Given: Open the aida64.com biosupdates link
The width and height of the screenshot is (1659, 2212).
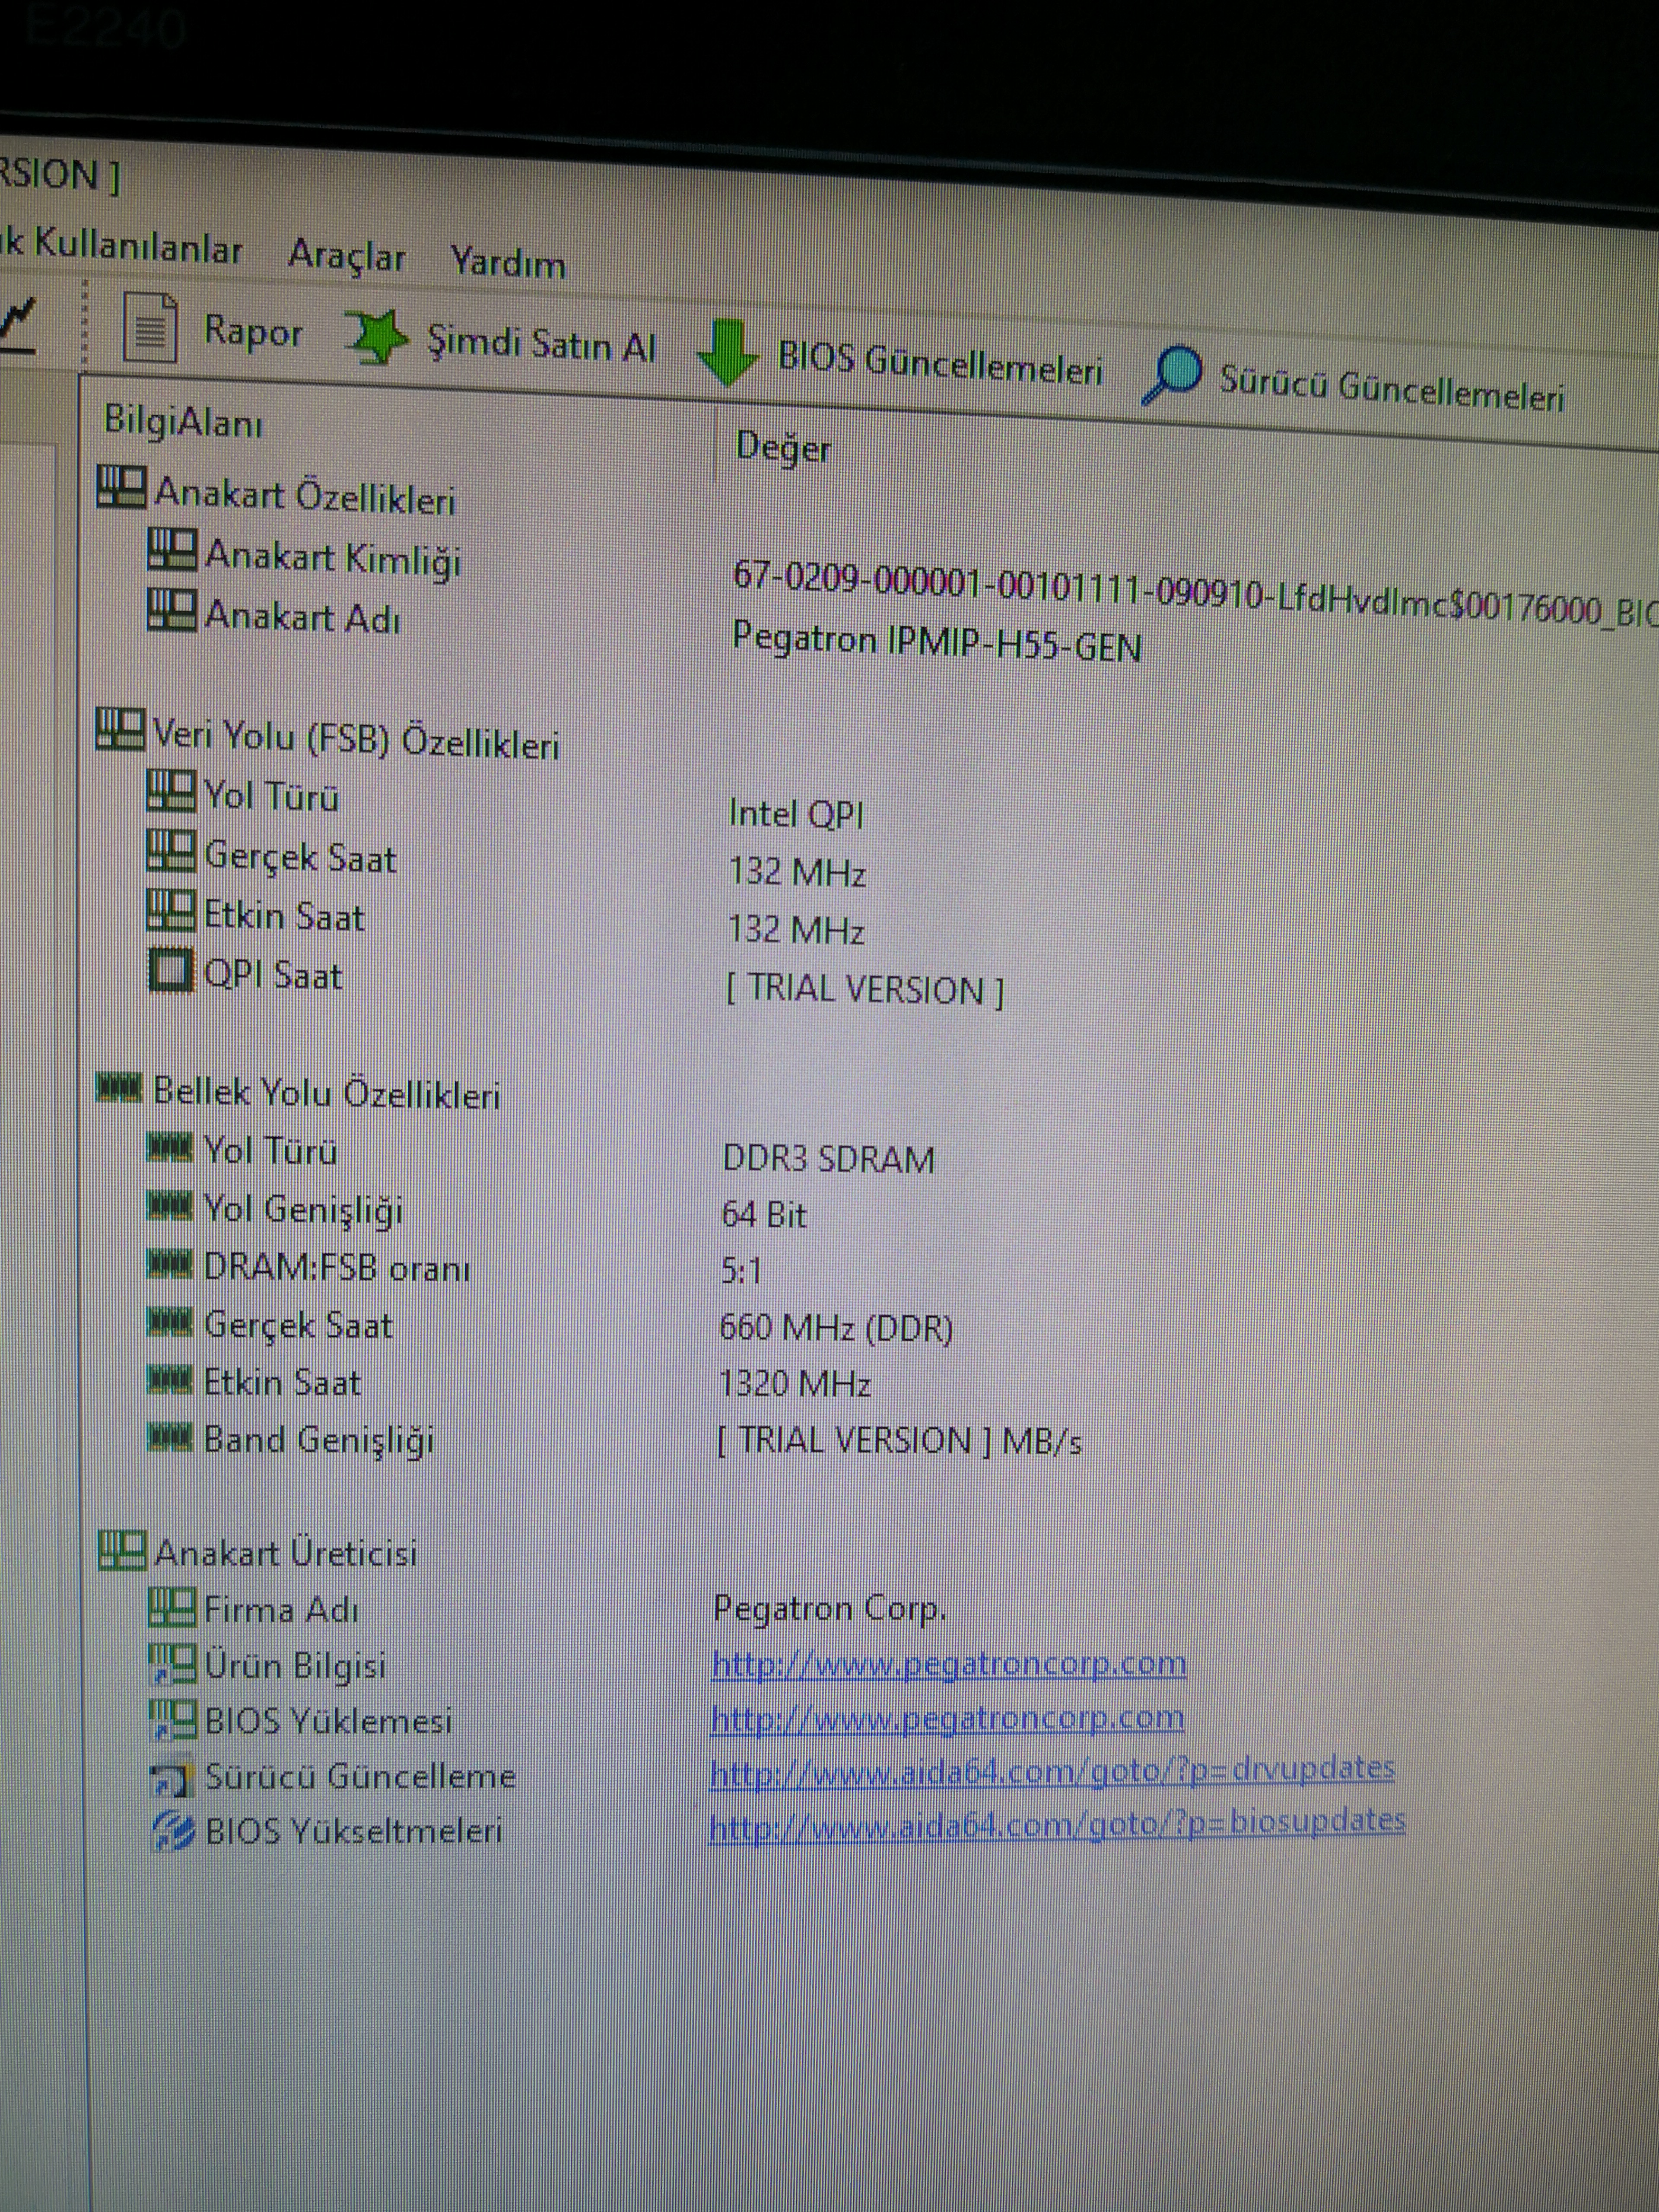Looking at the screenshot, I should 1057,1824.
